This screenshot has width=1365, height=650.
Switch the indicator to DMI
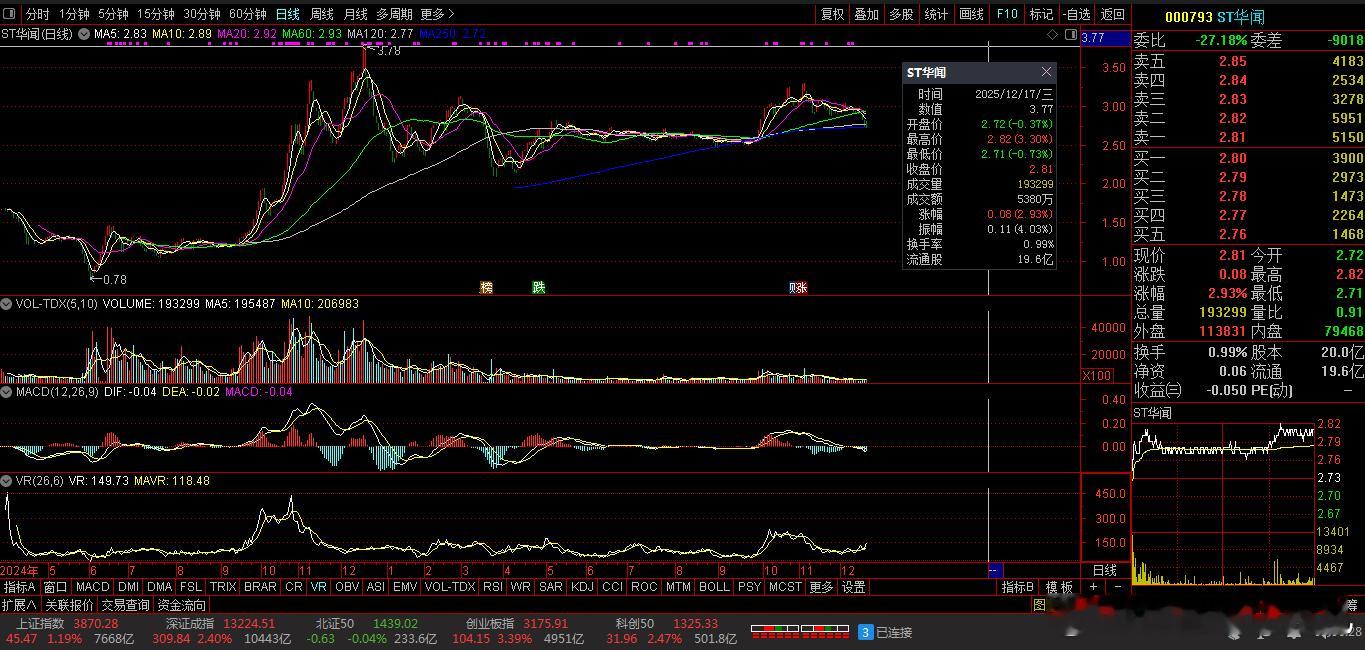point(129,587)
